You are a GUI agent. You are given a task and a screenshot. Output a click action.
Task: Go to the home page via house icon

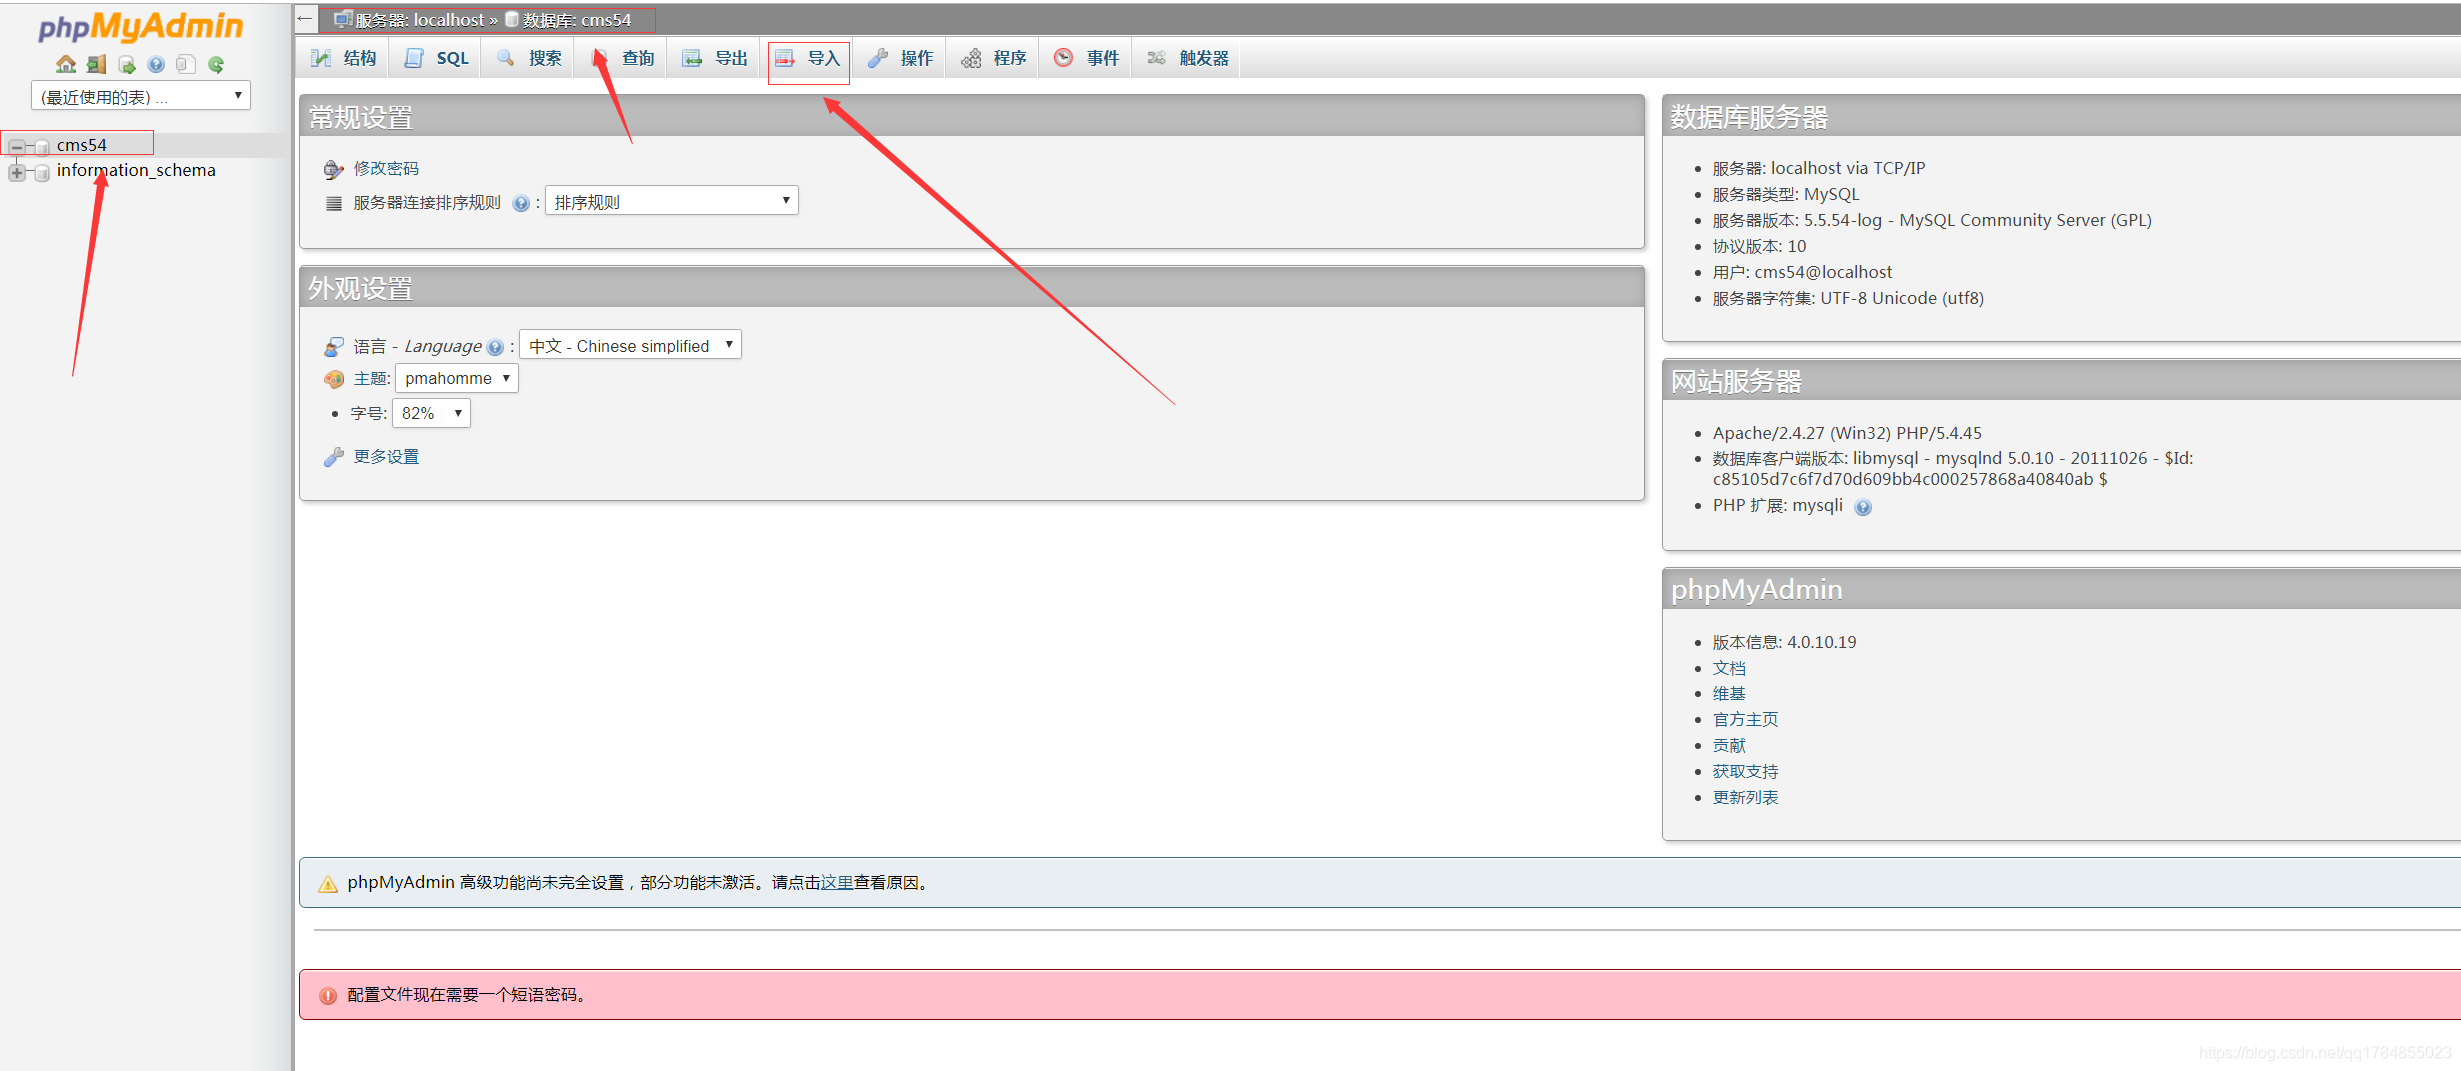[x=66, y=65]
